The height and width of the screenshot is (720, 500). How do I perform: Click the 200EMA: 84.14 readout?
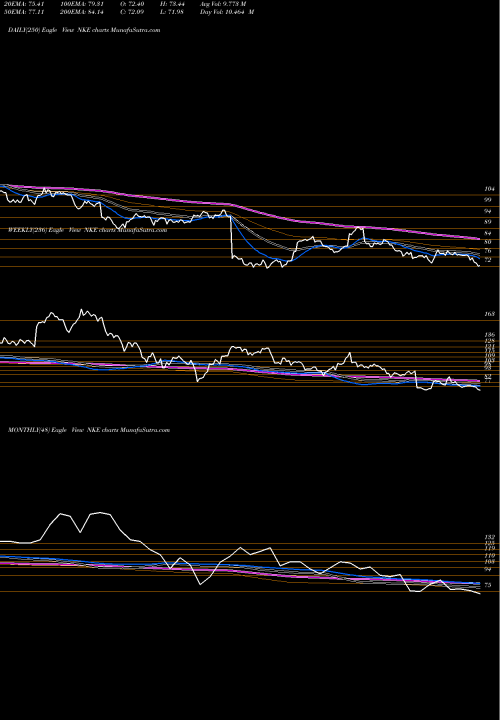click(81, 12)
